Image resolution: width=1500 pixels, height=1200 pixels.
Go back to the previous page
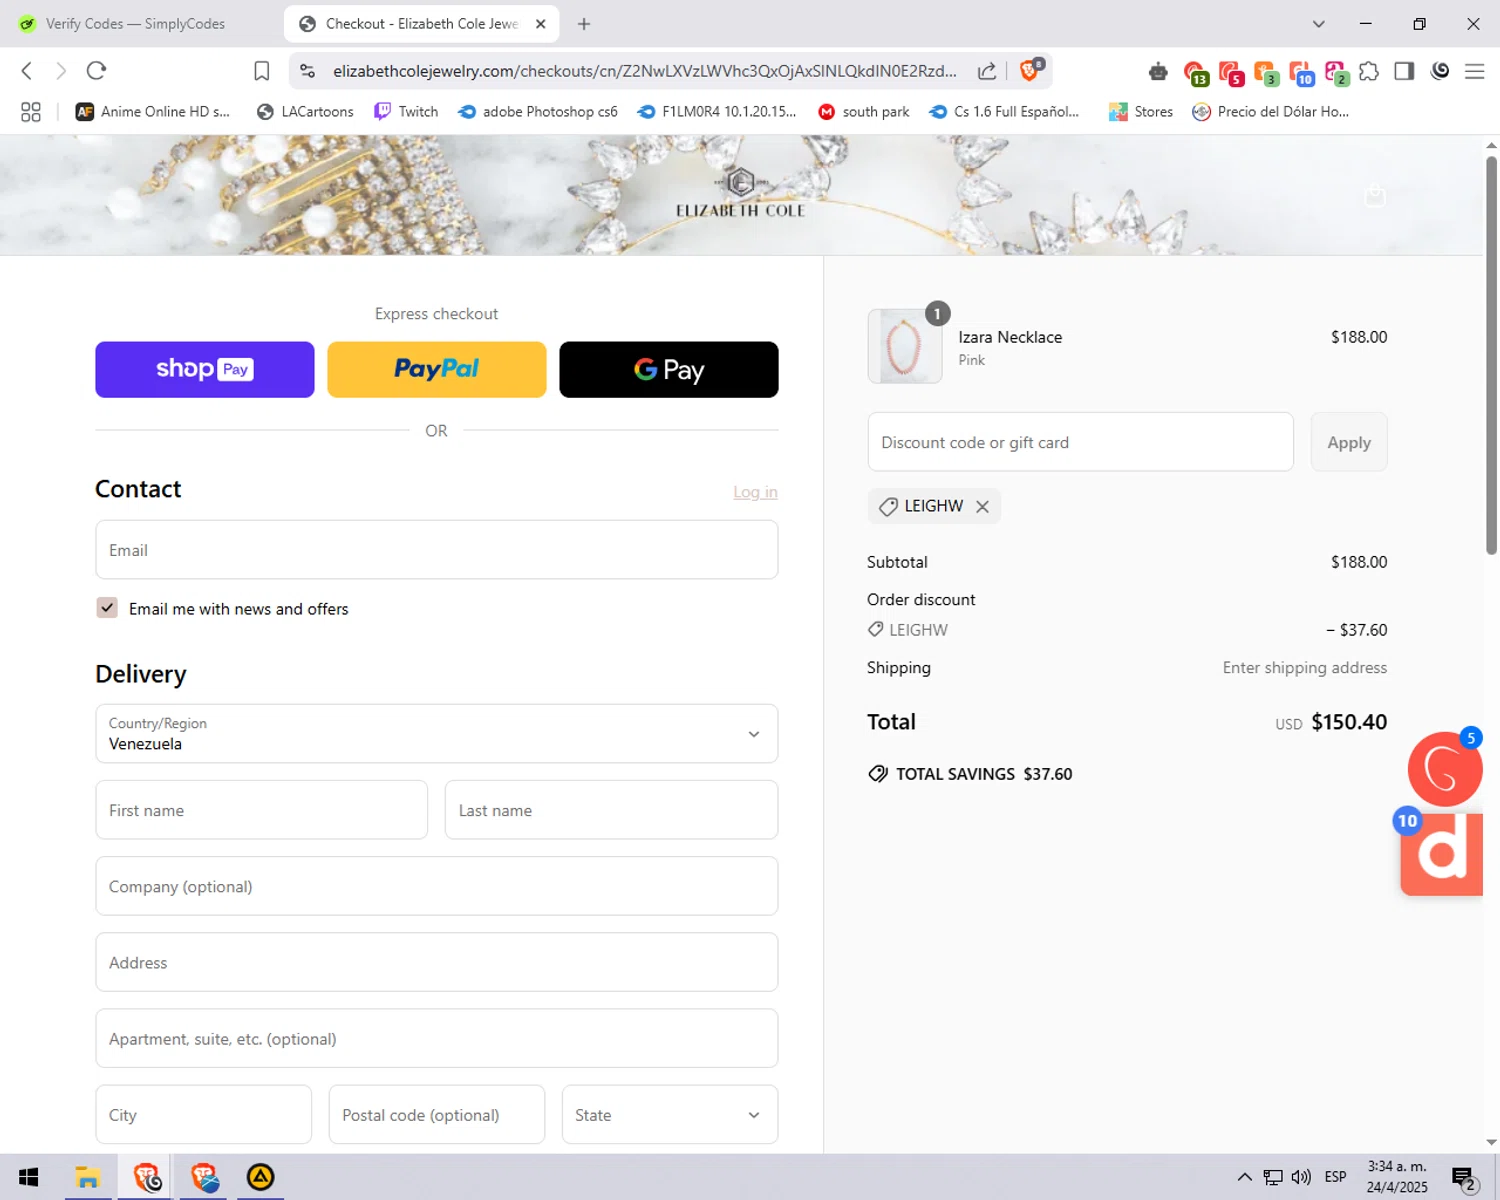pyautogui.click(x=27, y=71)
